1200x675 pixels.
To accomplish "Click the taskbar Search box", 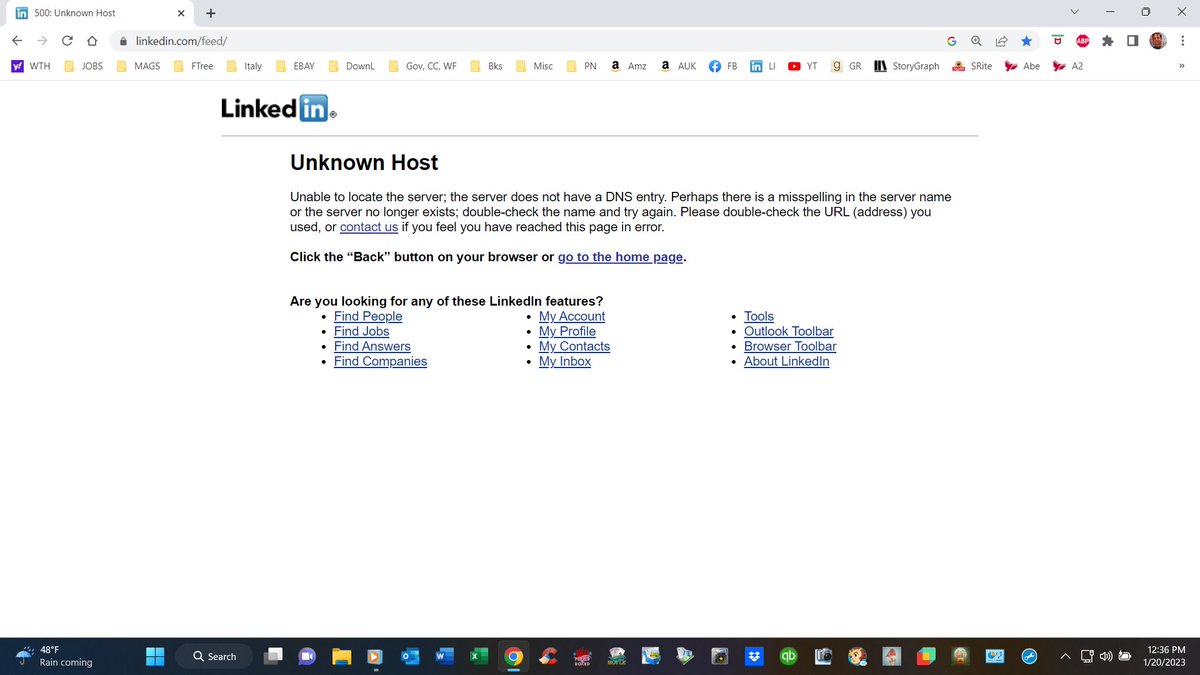I will tap(214, 656).
